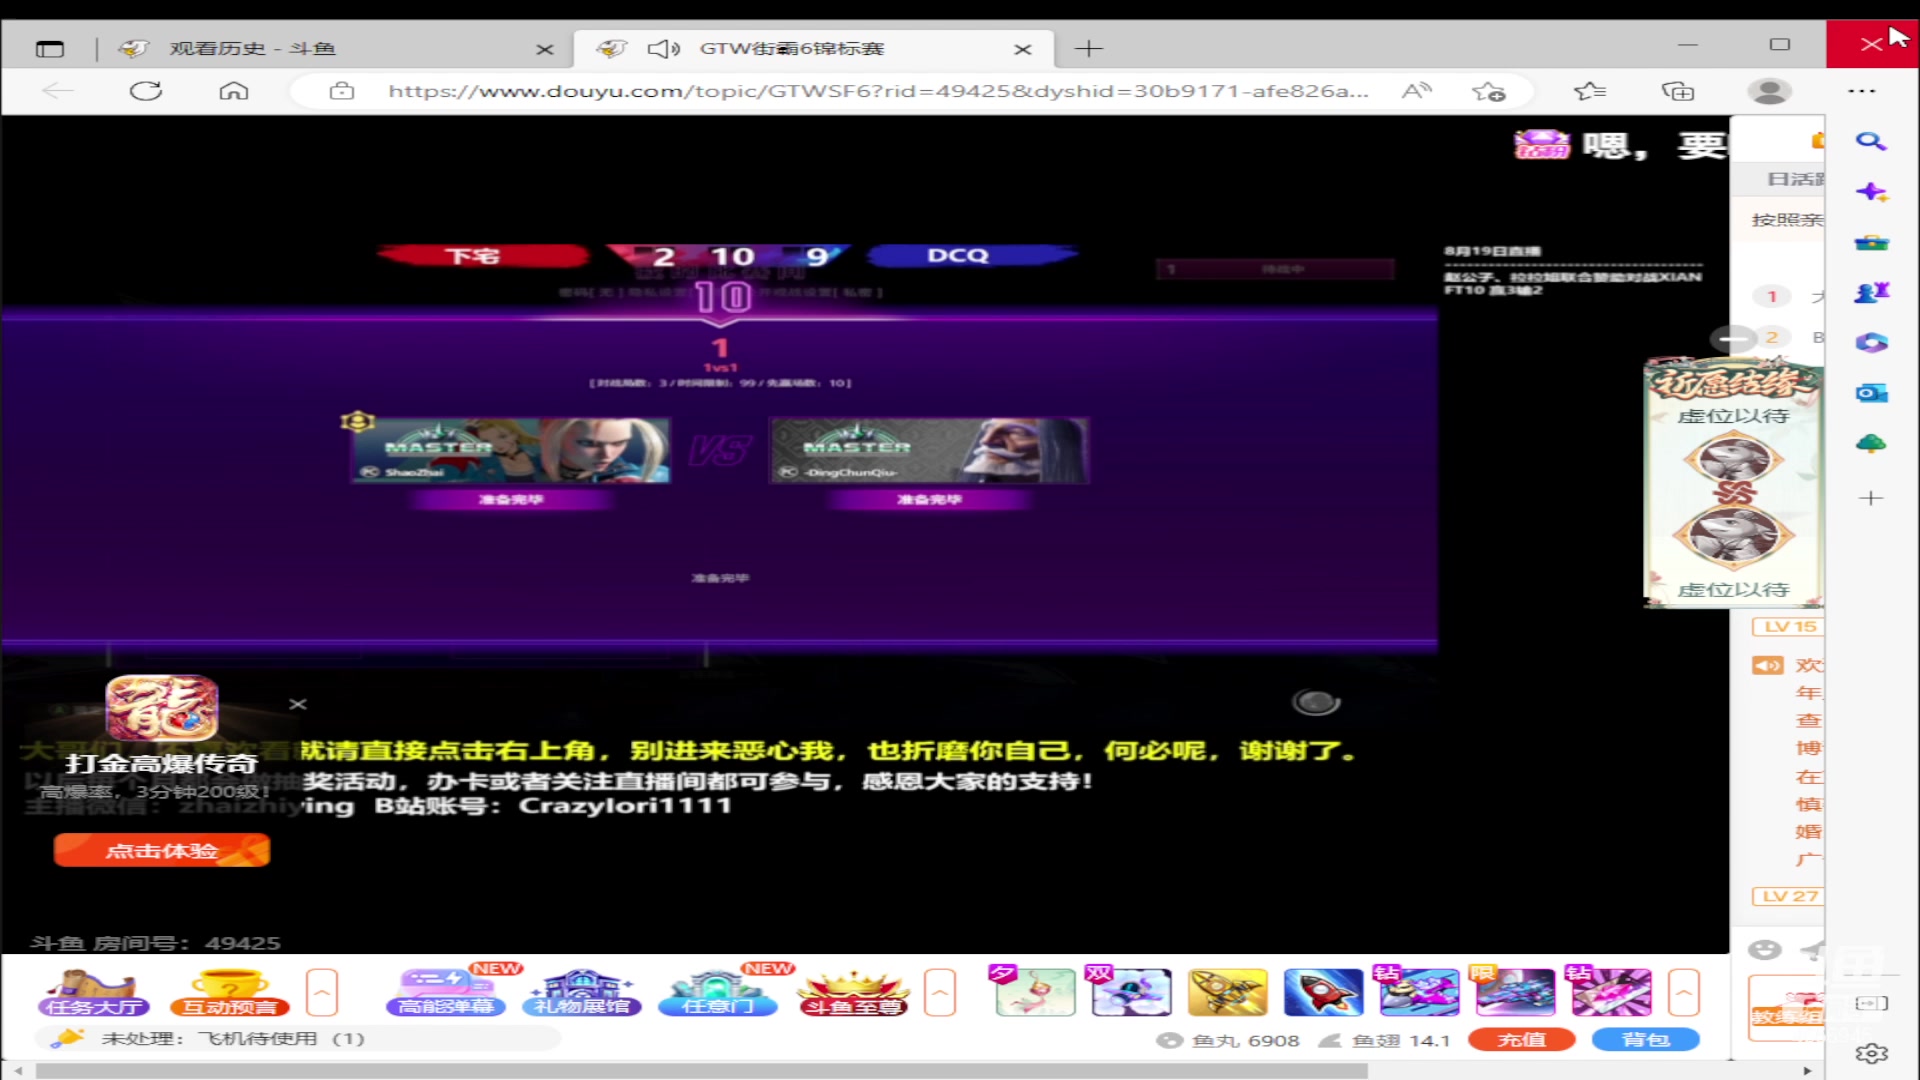This screenshot has height=1080, width=1920.
Task: Open the browser profile avatar
Action: click(1769, 91)
